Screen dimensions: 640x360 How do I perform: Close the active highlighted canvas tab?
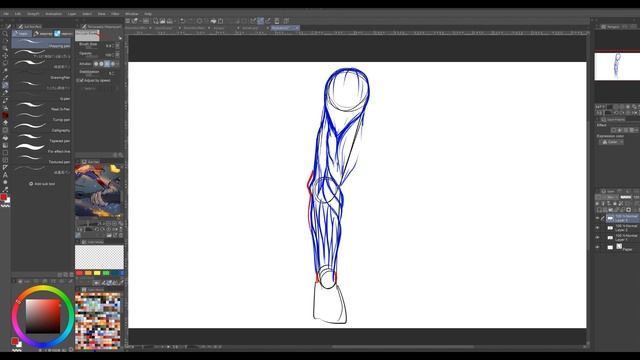coord(297,28)
